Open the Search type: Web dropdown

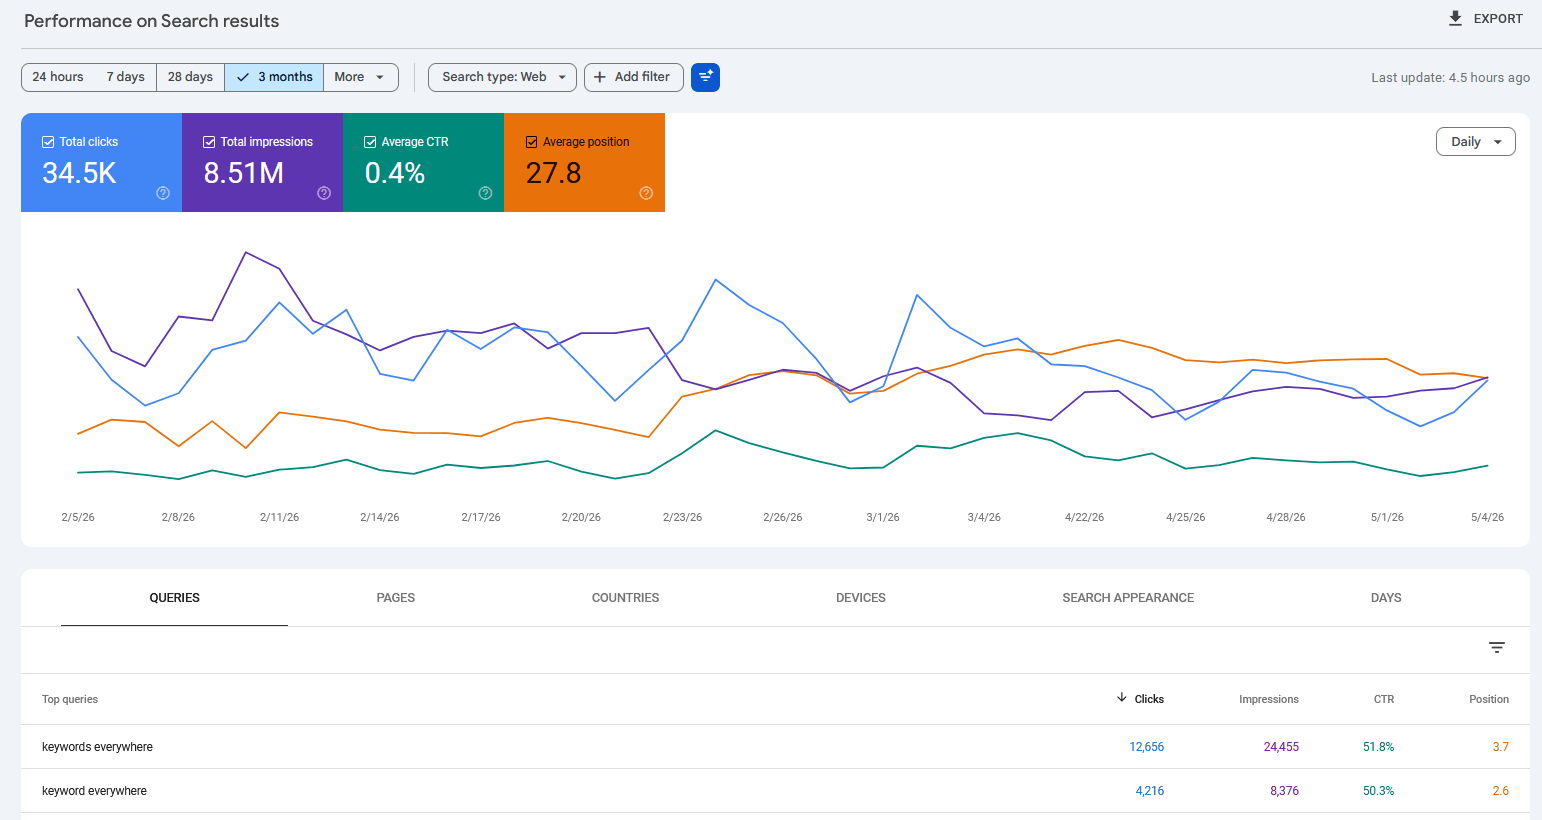(502, 77)
